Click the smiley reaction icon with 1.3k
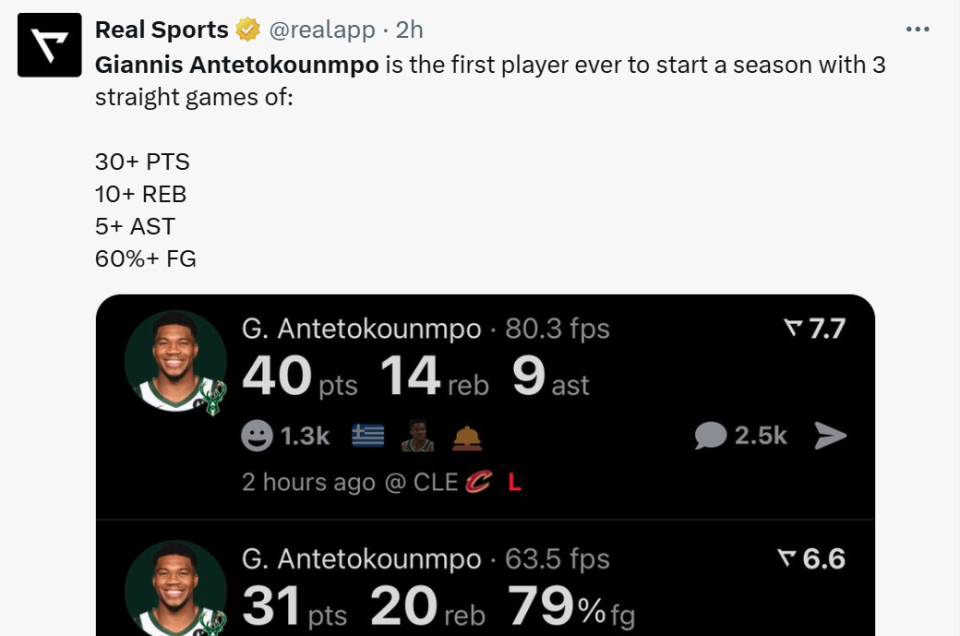The image size is (960, 636). (x=258, y=435)
